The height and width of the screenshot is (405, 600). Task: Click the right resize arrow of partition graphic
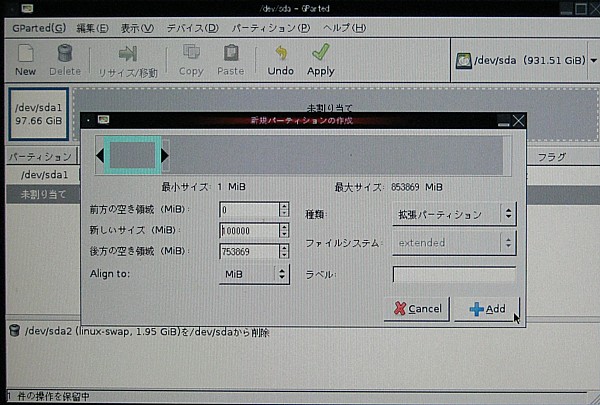(165, 155)
